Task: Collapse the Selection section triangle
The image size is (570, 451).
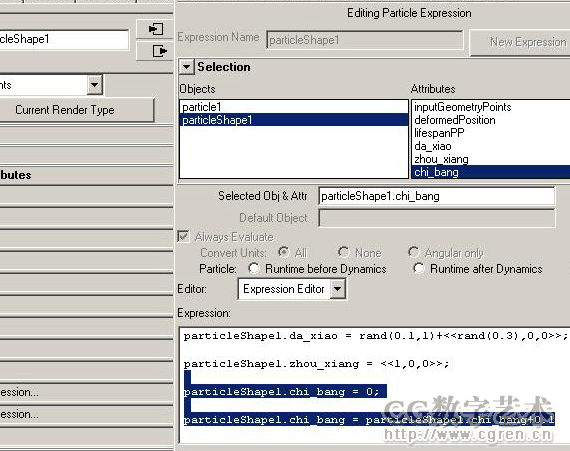Action: coord(186,67)
